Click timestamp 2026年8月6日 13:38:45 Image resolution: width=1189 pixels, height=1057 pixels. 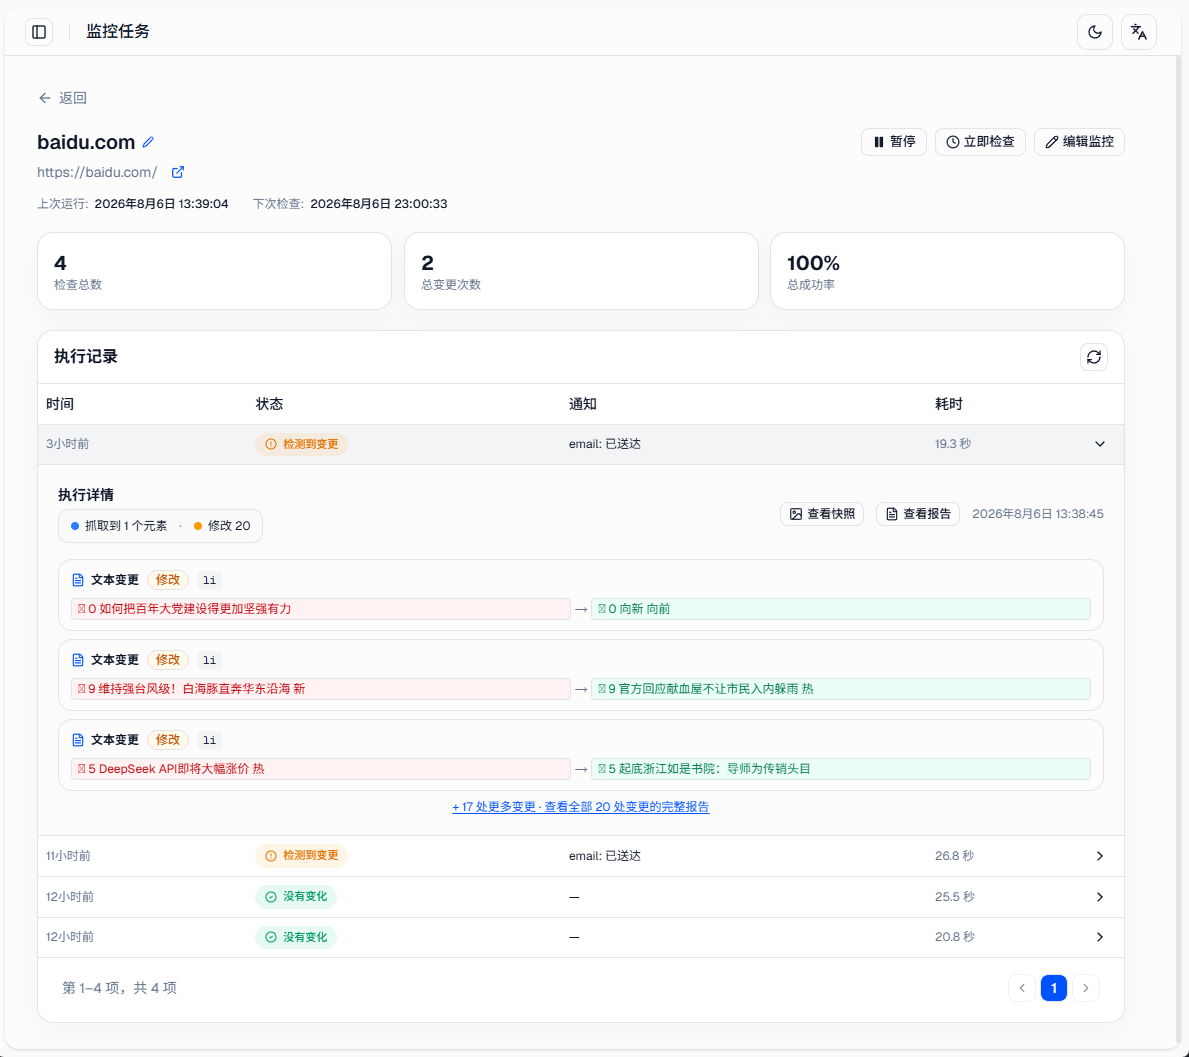pos(1037,514)
